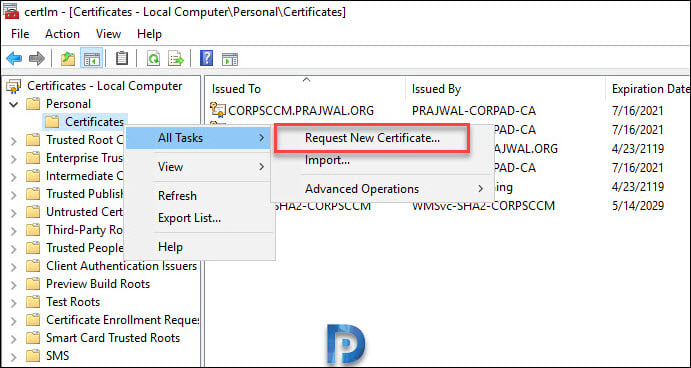The height and width of the screenshot is (368, 691).
Task: Open the File menu
Action: pyautogui.click(x=20, y=34)
